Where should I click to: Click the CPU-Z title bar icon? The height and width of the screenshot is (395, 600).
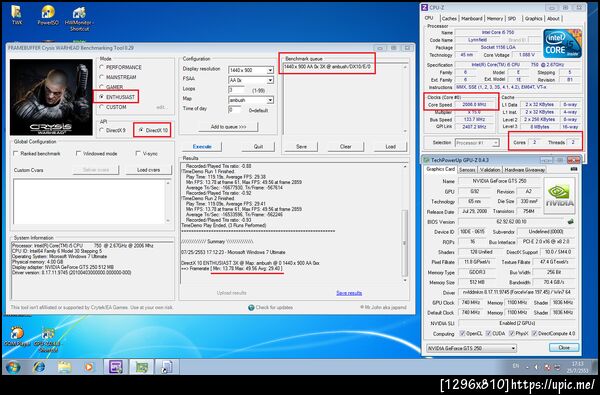point(424,7)
